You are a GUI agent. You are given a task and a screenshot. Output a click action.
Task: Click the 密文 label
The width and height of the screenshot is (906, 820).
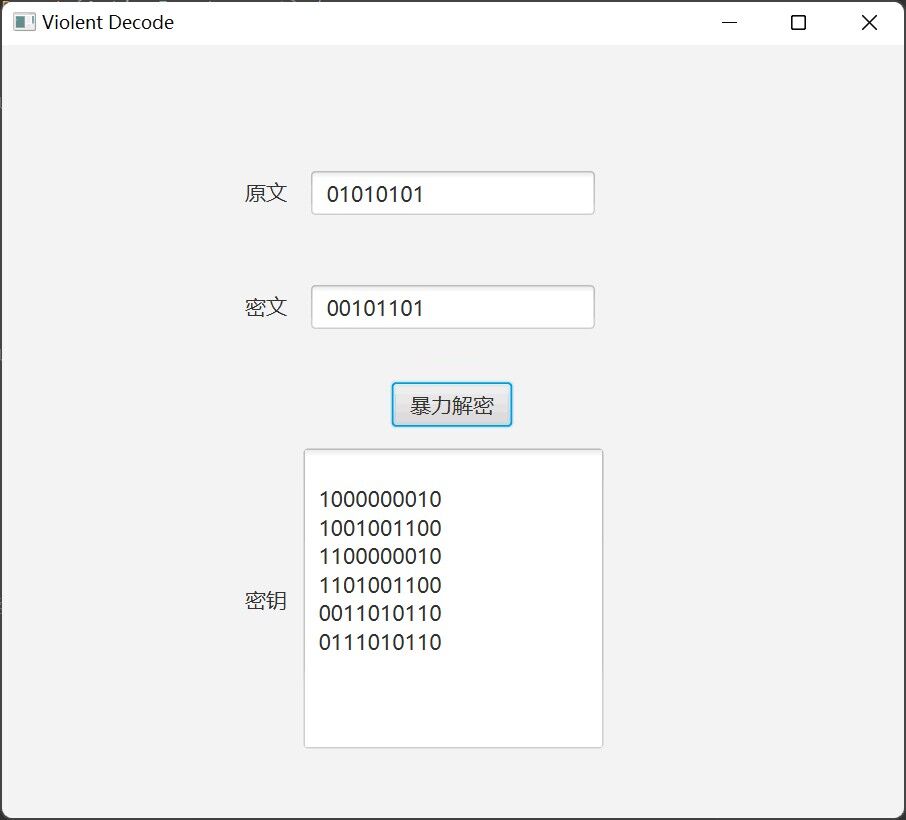coord(266,307)
